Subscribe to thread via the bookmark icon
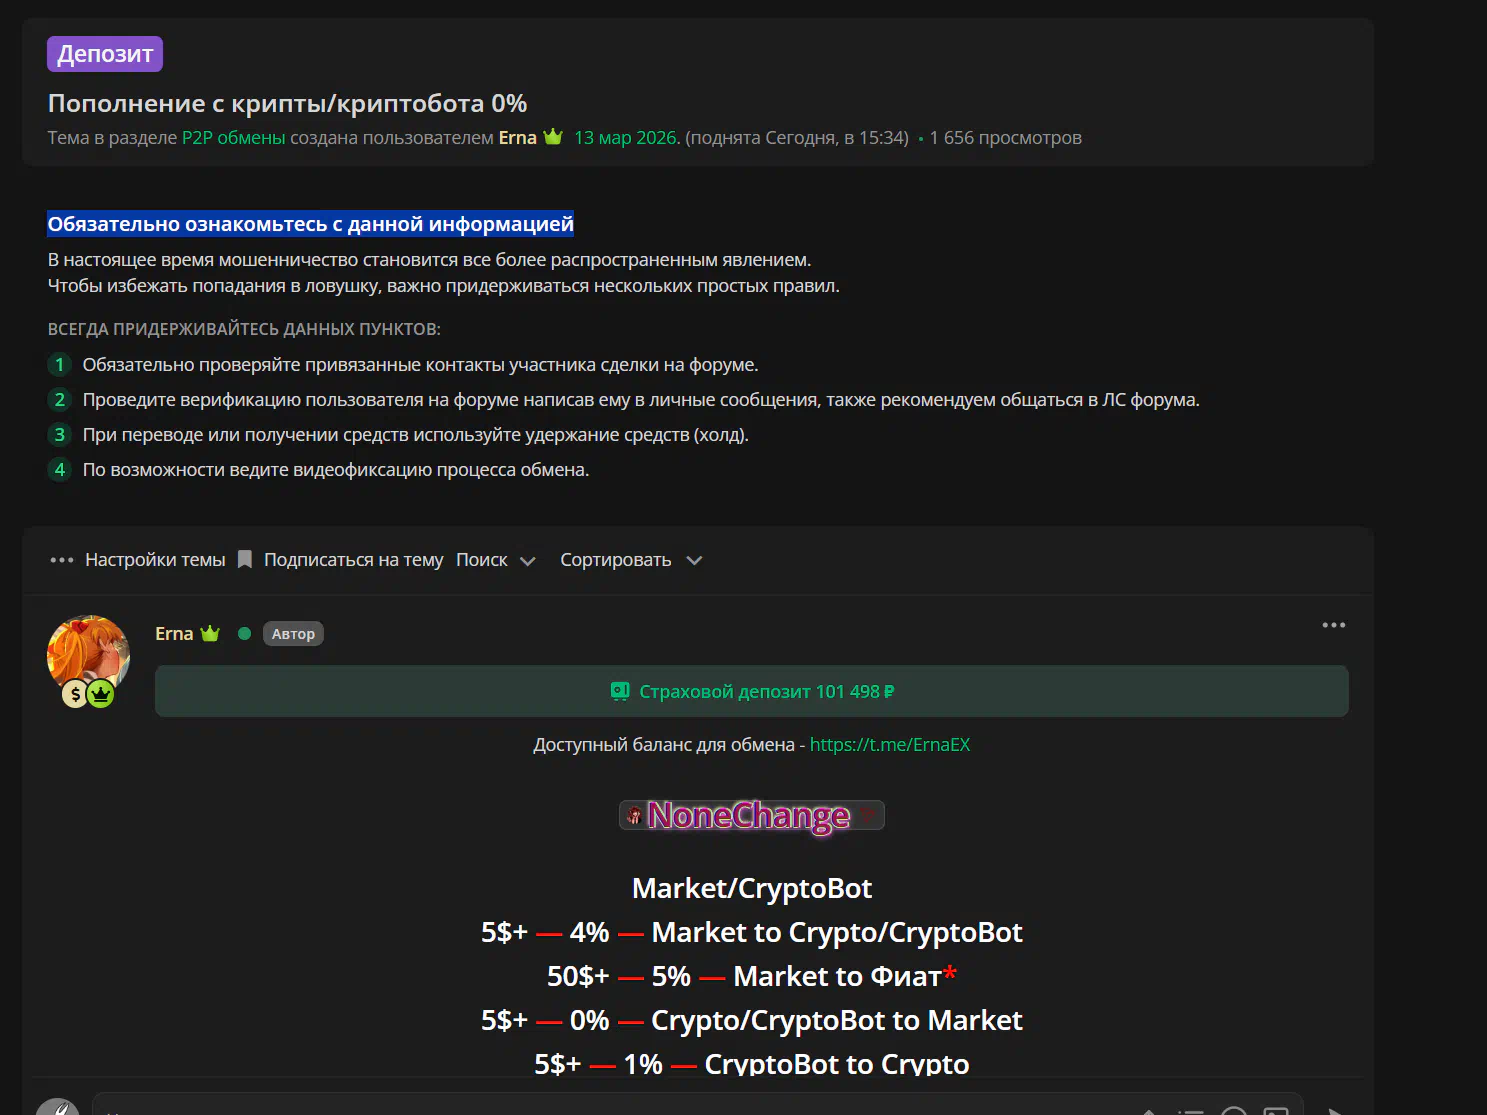Image resolution: width=1487 pixels, height=1115 pixels. tap(245, 560)
